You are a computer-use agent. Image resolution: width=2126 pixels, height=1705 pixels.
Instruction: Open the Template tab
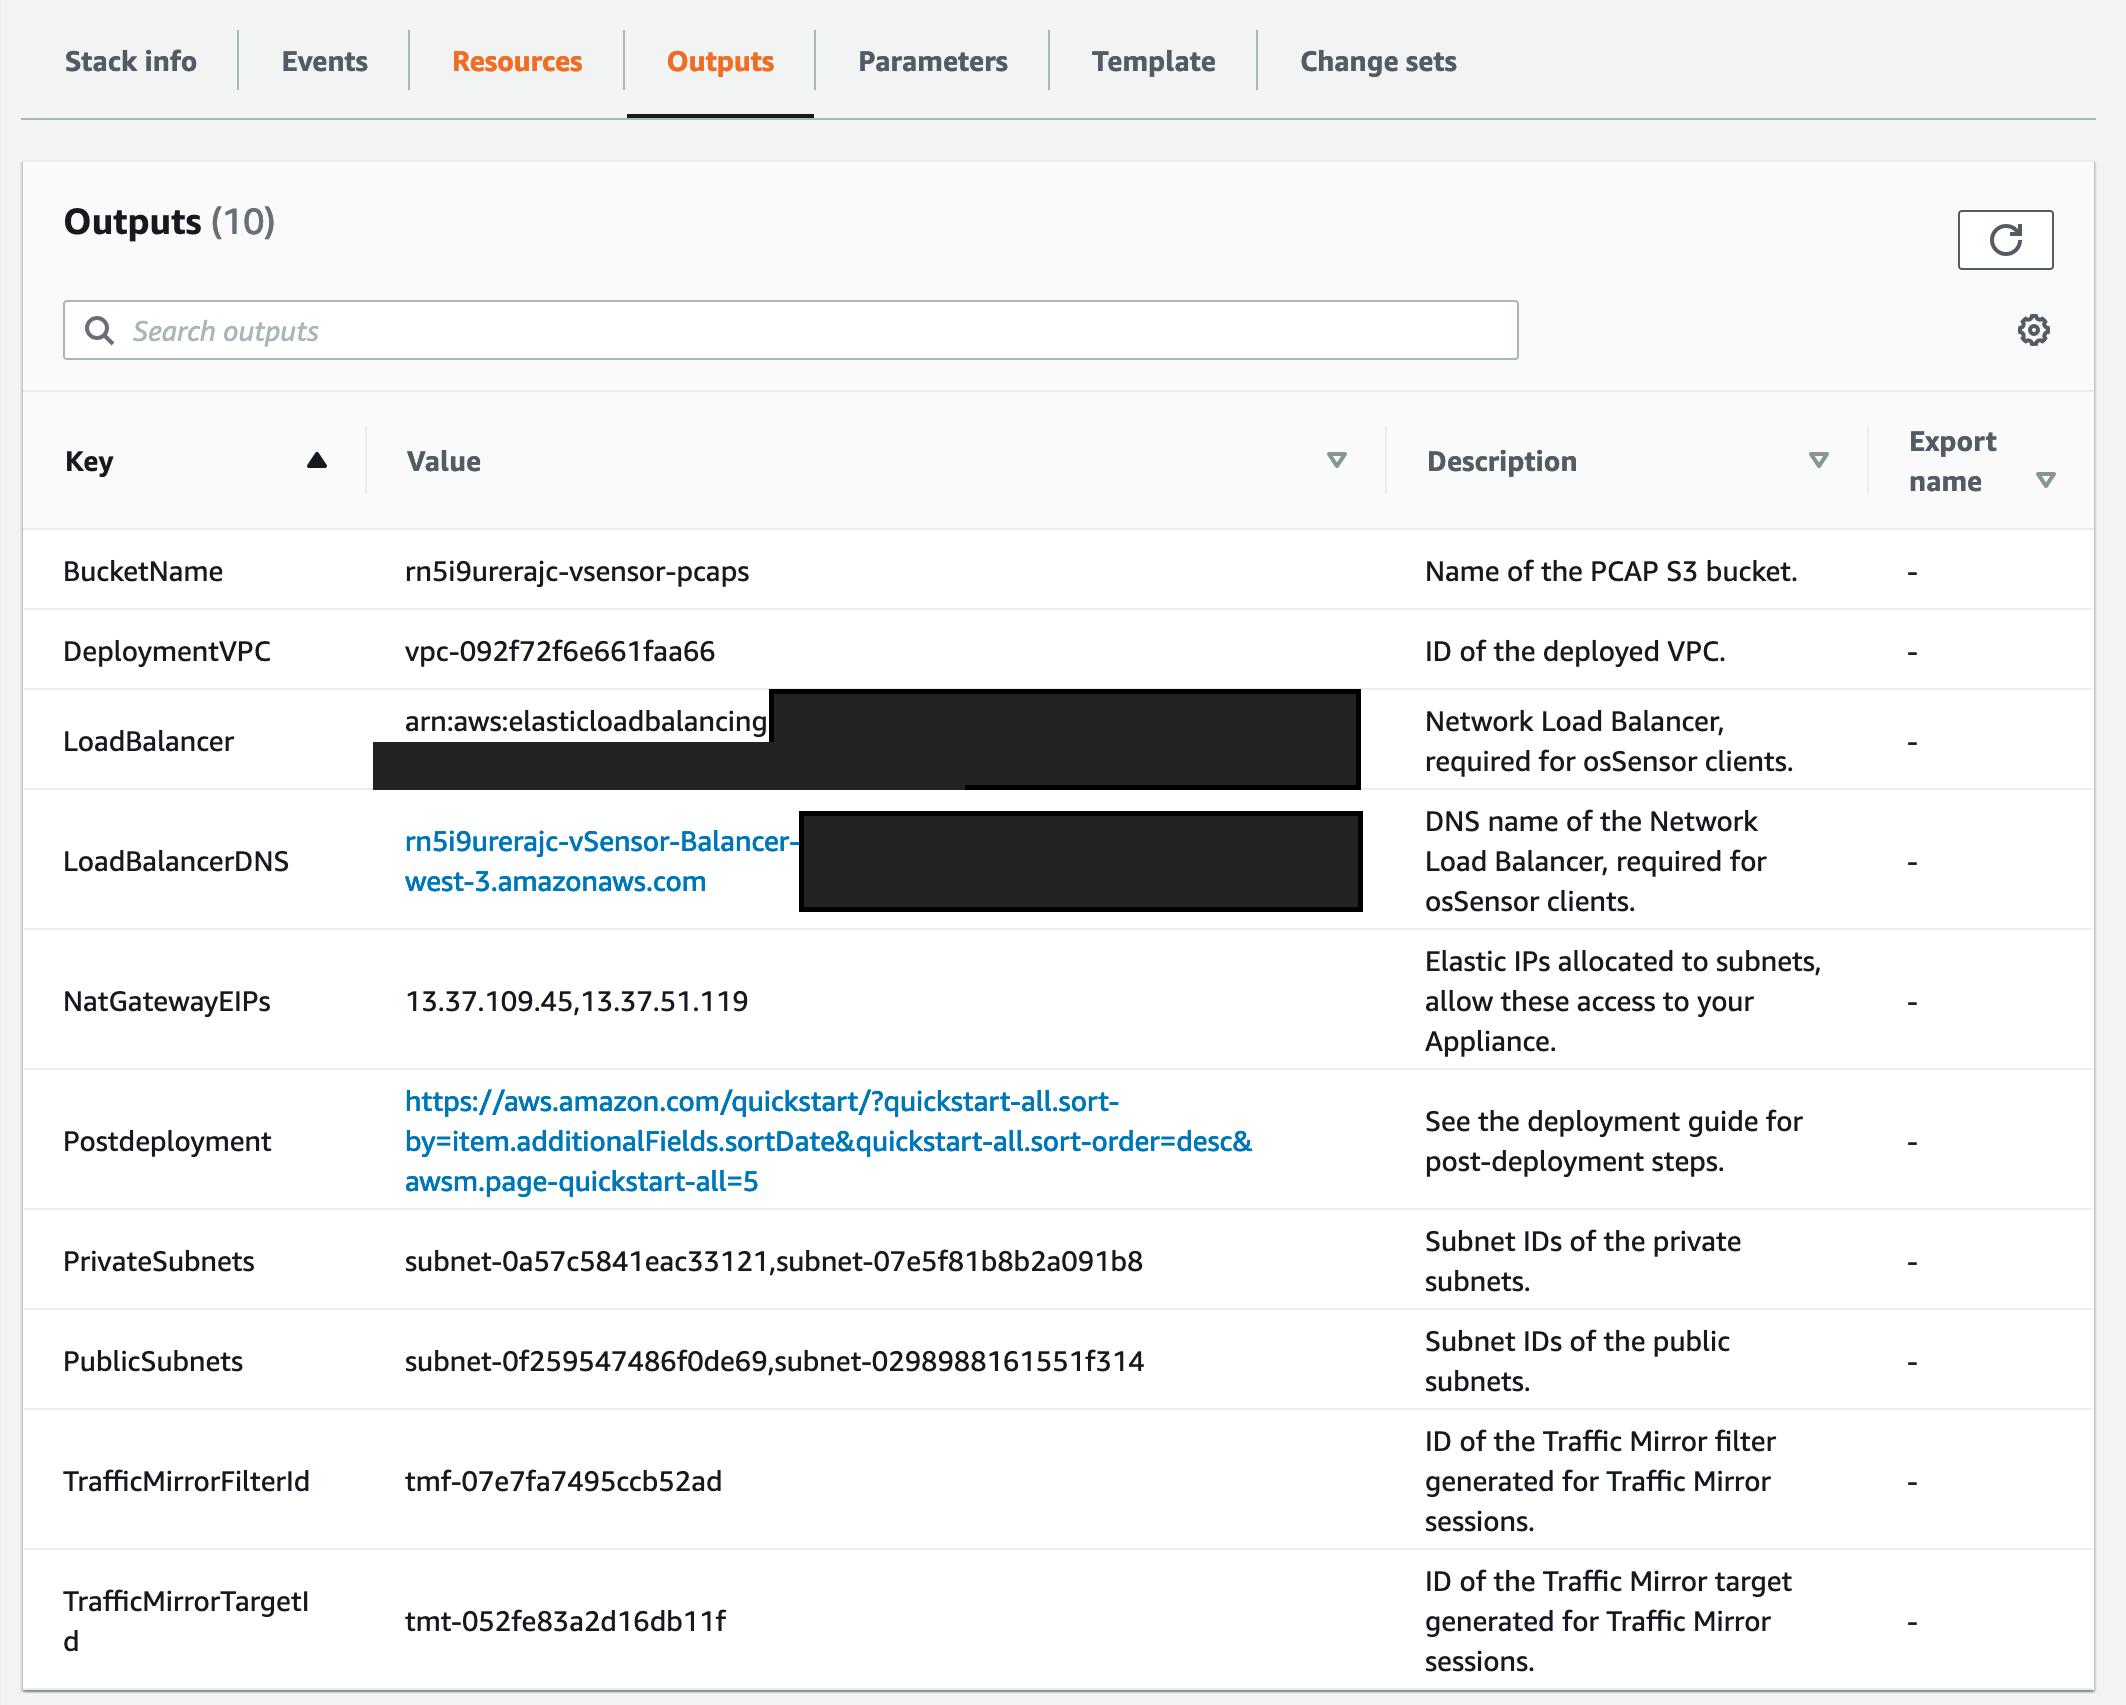point(1153,61)
